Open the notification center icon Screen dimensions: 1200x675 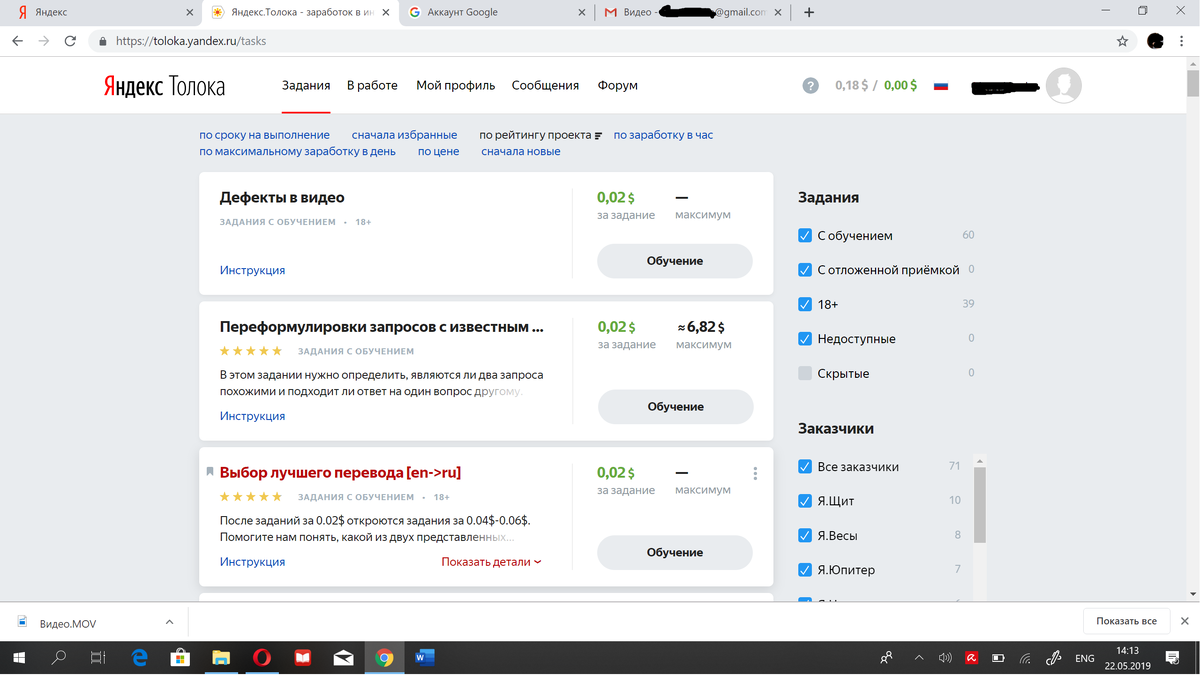pyautogui.click(x=1173, y=657)
